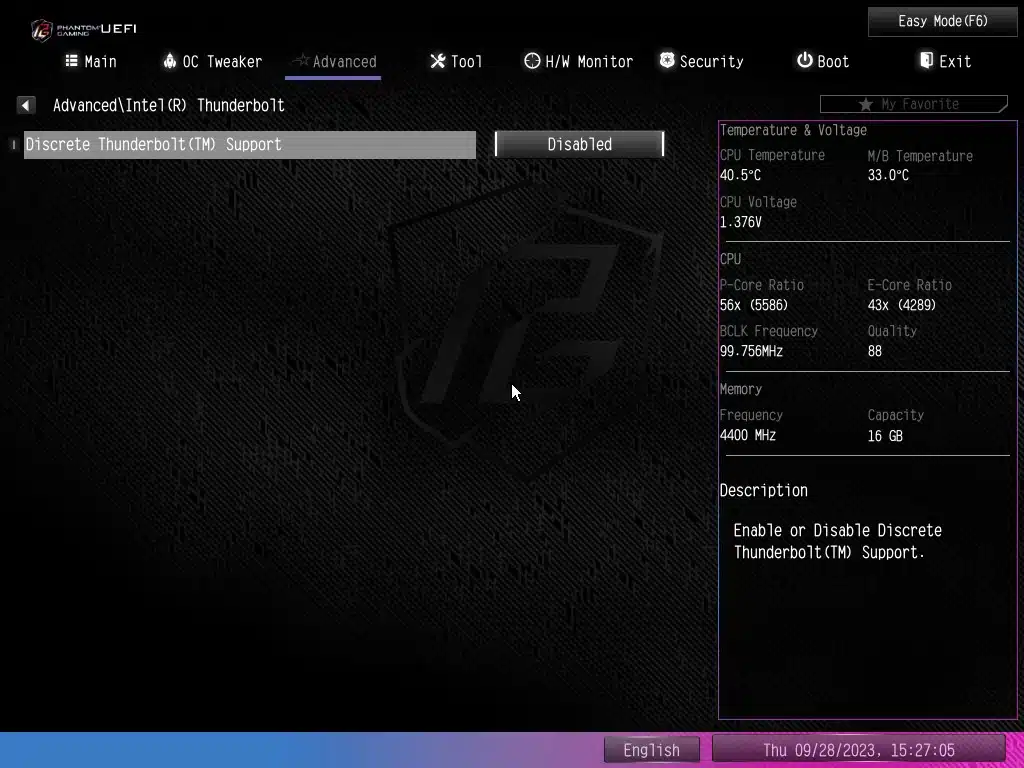Click the My Favorite star icon

866,104
